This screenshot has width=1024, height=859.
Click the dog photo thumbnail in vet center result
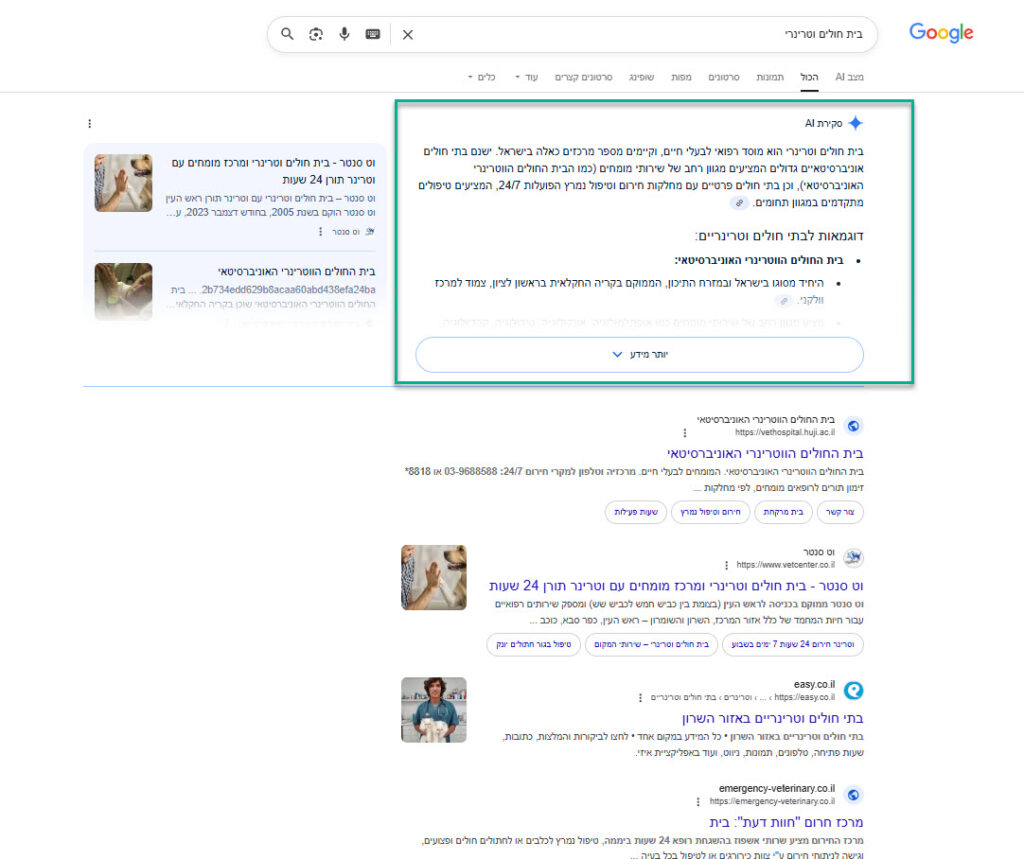pos(434,578)
